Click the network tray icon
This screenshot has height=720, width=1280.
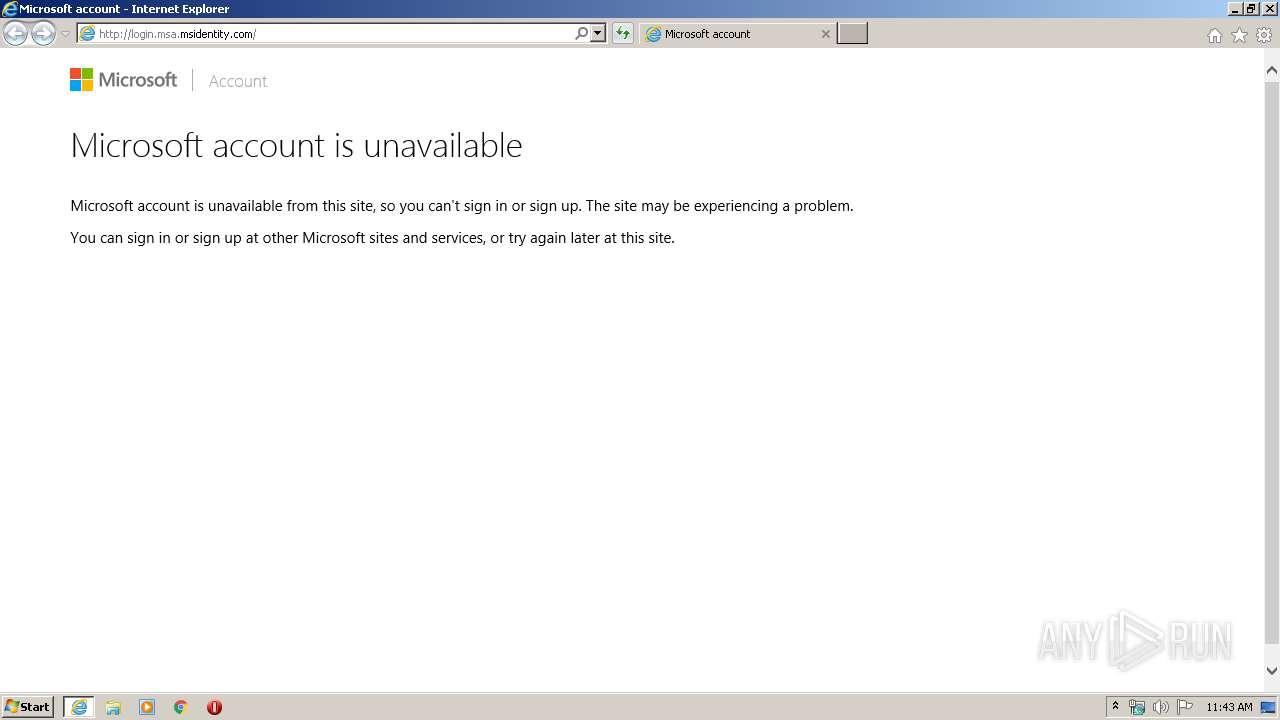(1137, 707)
